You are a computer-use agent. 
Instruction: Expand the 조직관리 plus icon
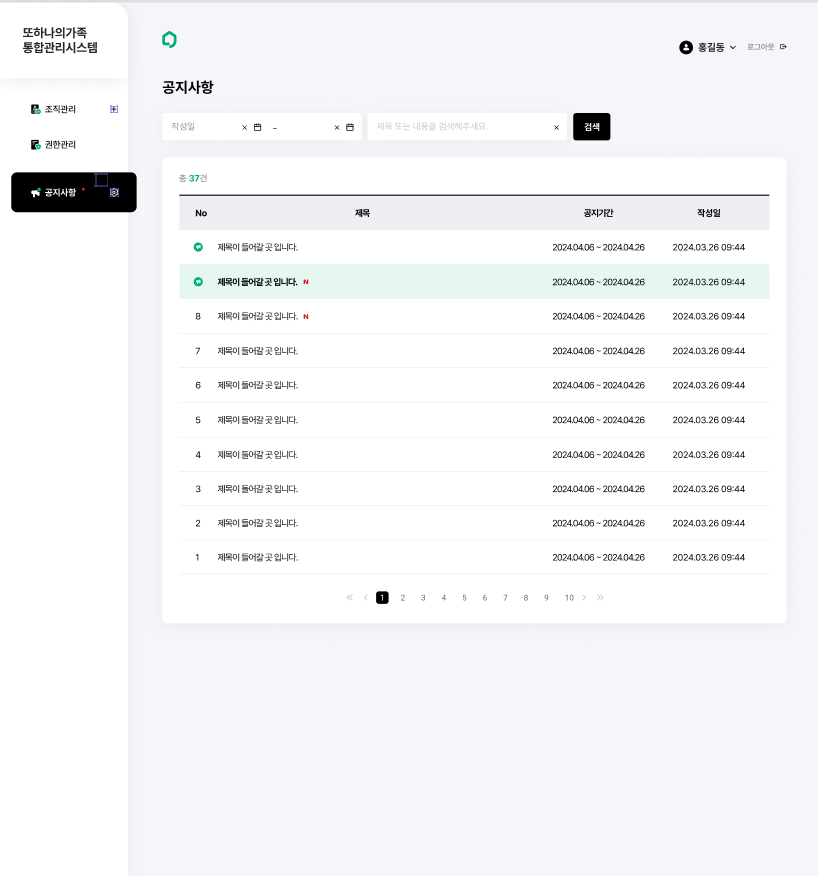(114, 109)
